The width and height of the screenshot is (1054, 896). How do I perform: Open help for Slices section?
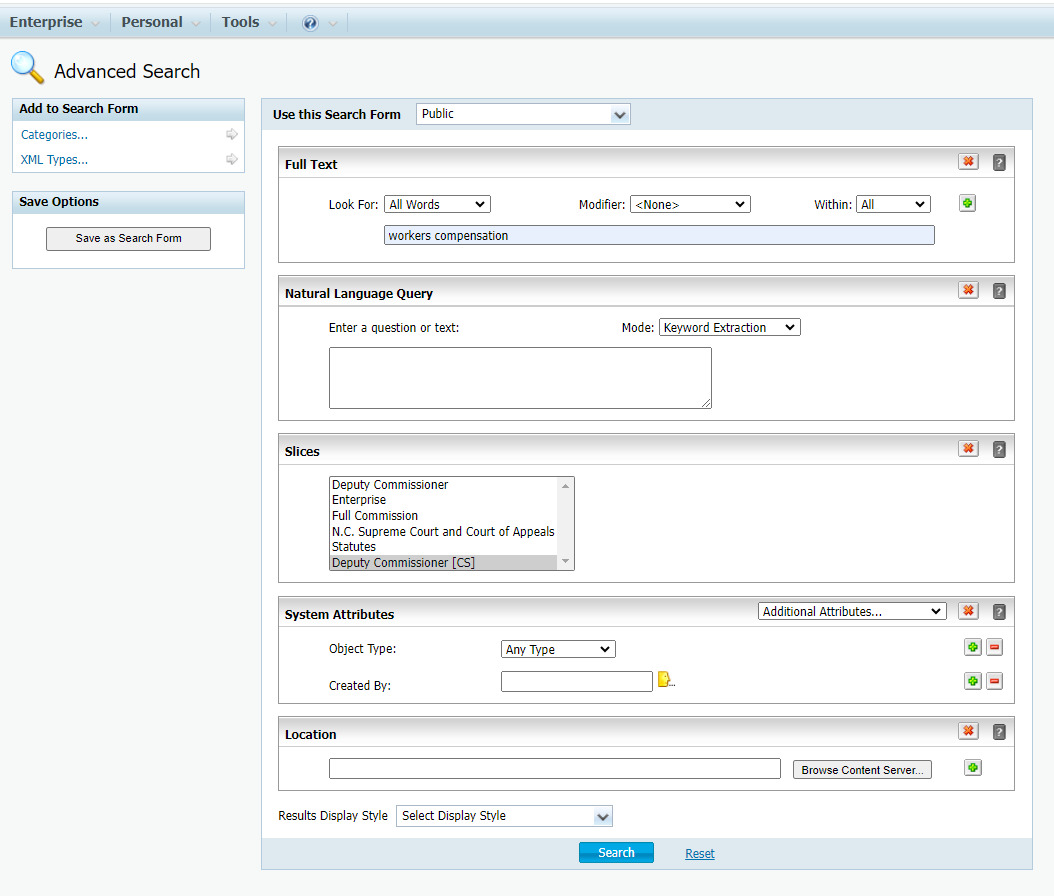(999, 450)
